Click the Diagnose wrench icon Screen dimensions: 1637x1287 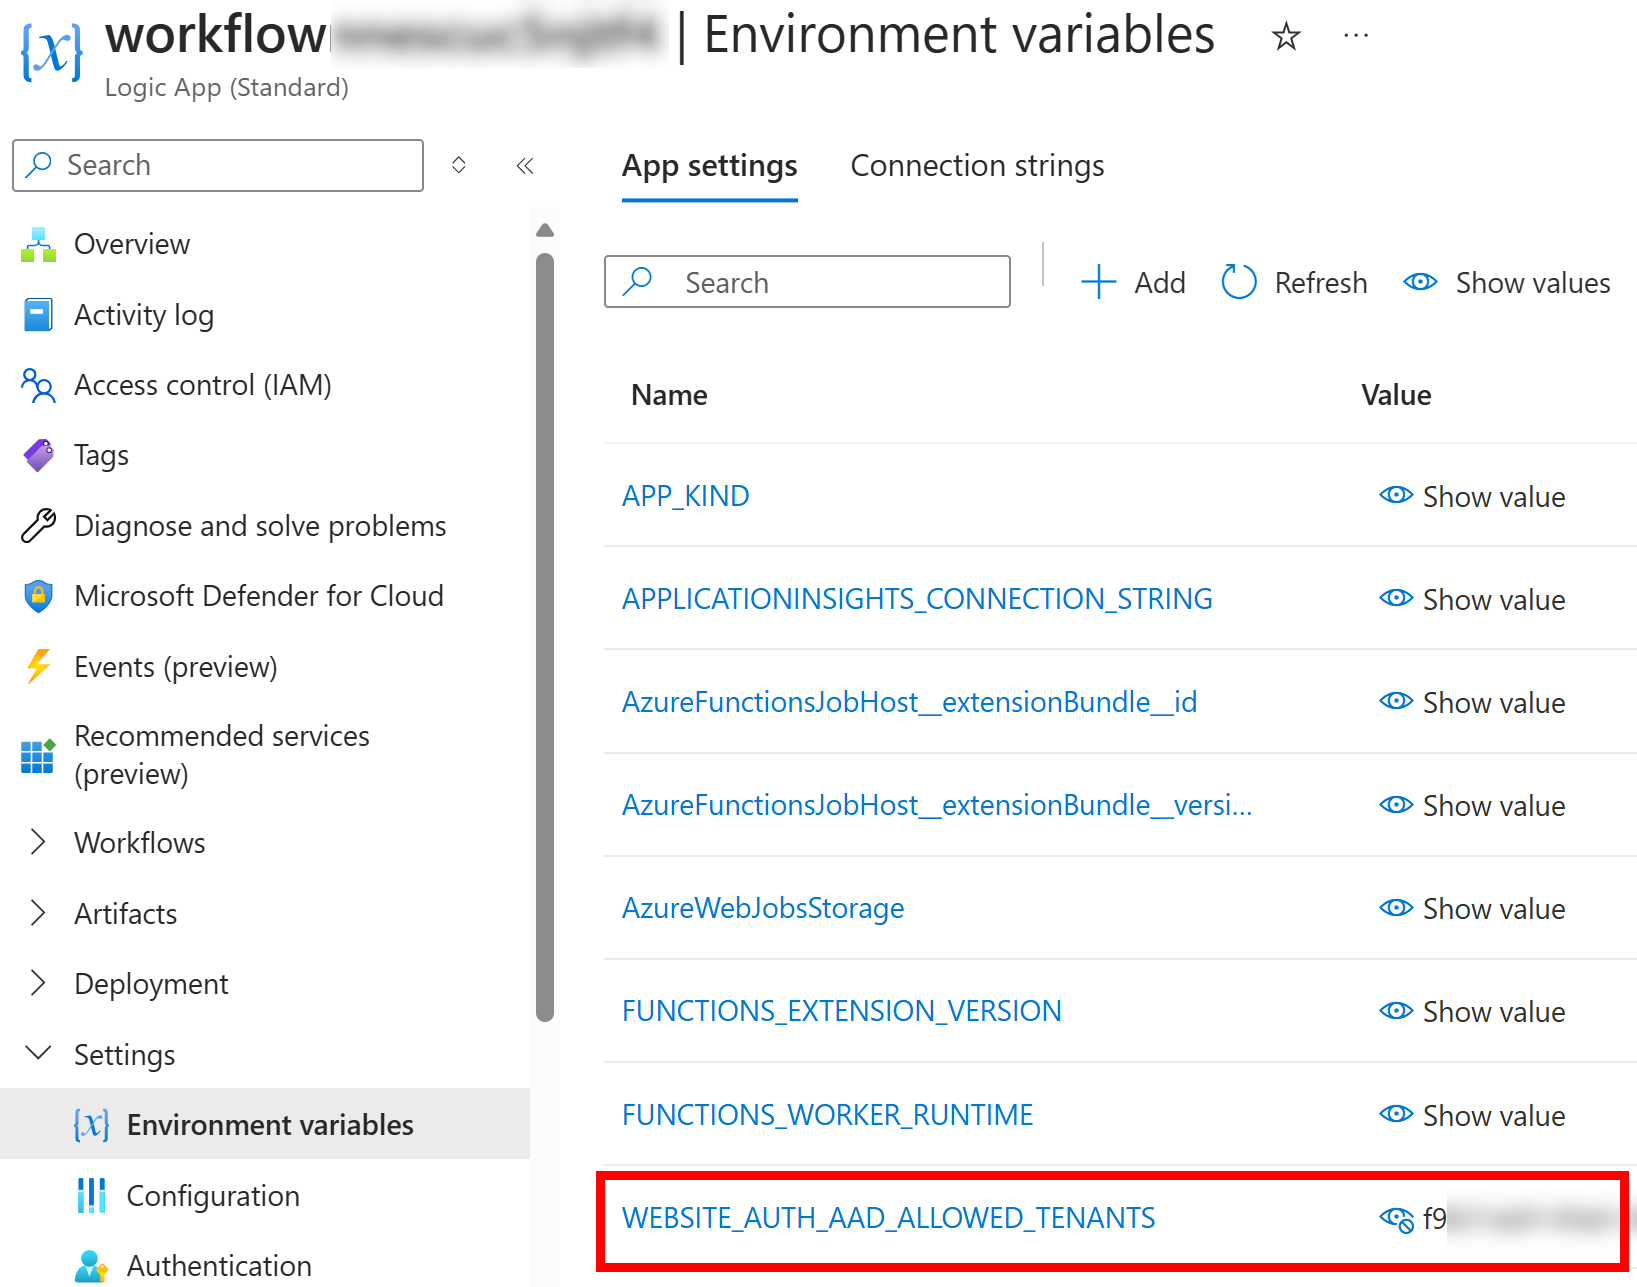[38, 526]
